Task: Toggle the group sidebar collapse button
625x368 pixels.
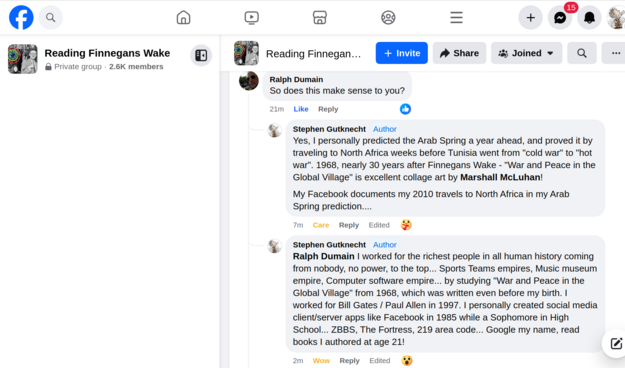Action: [201, 55]
